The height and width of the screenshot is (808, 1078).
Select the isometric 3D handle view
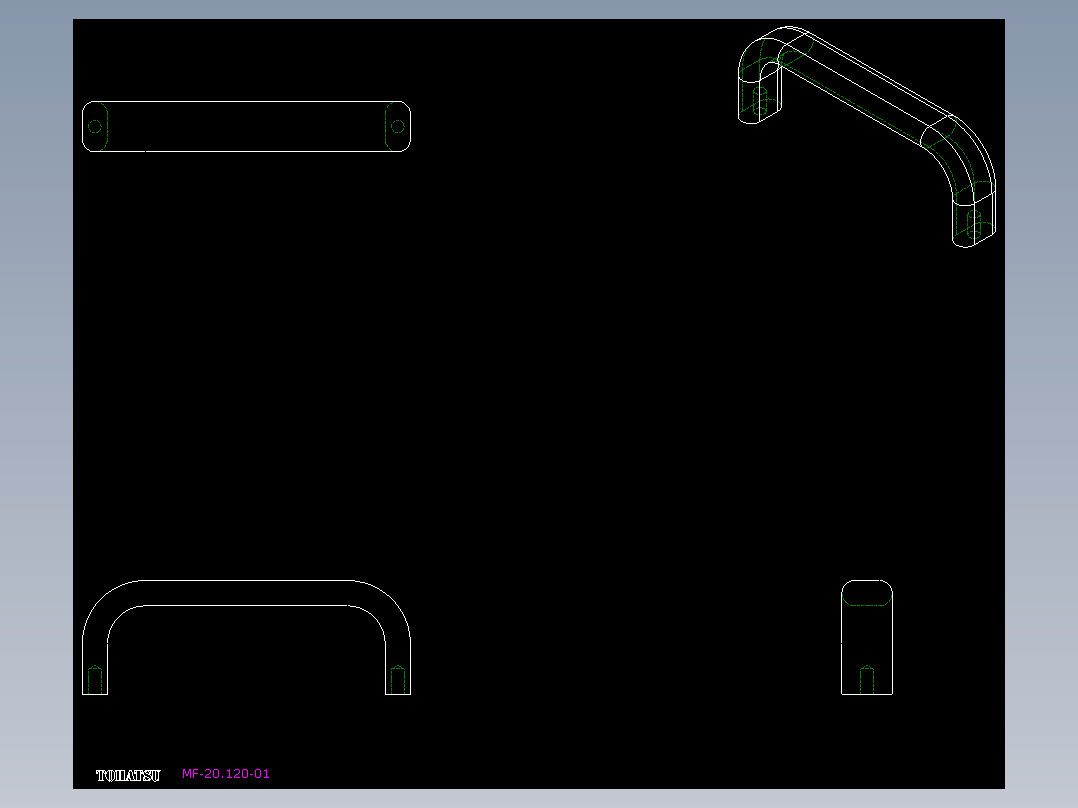pos(866,137)
